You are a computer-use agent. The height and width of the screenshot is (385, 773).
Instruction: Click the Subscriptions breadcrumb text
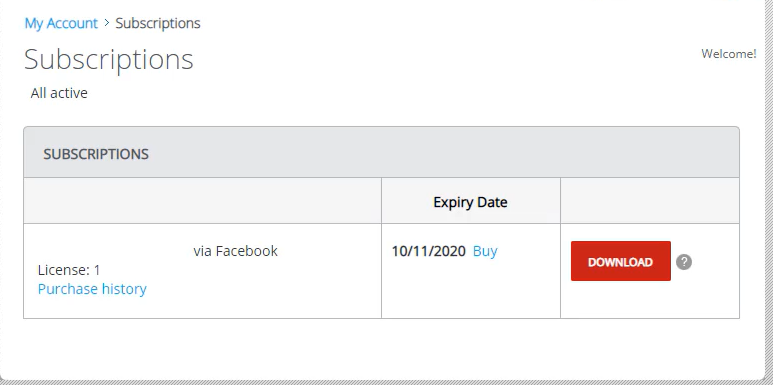coord(158,23)
